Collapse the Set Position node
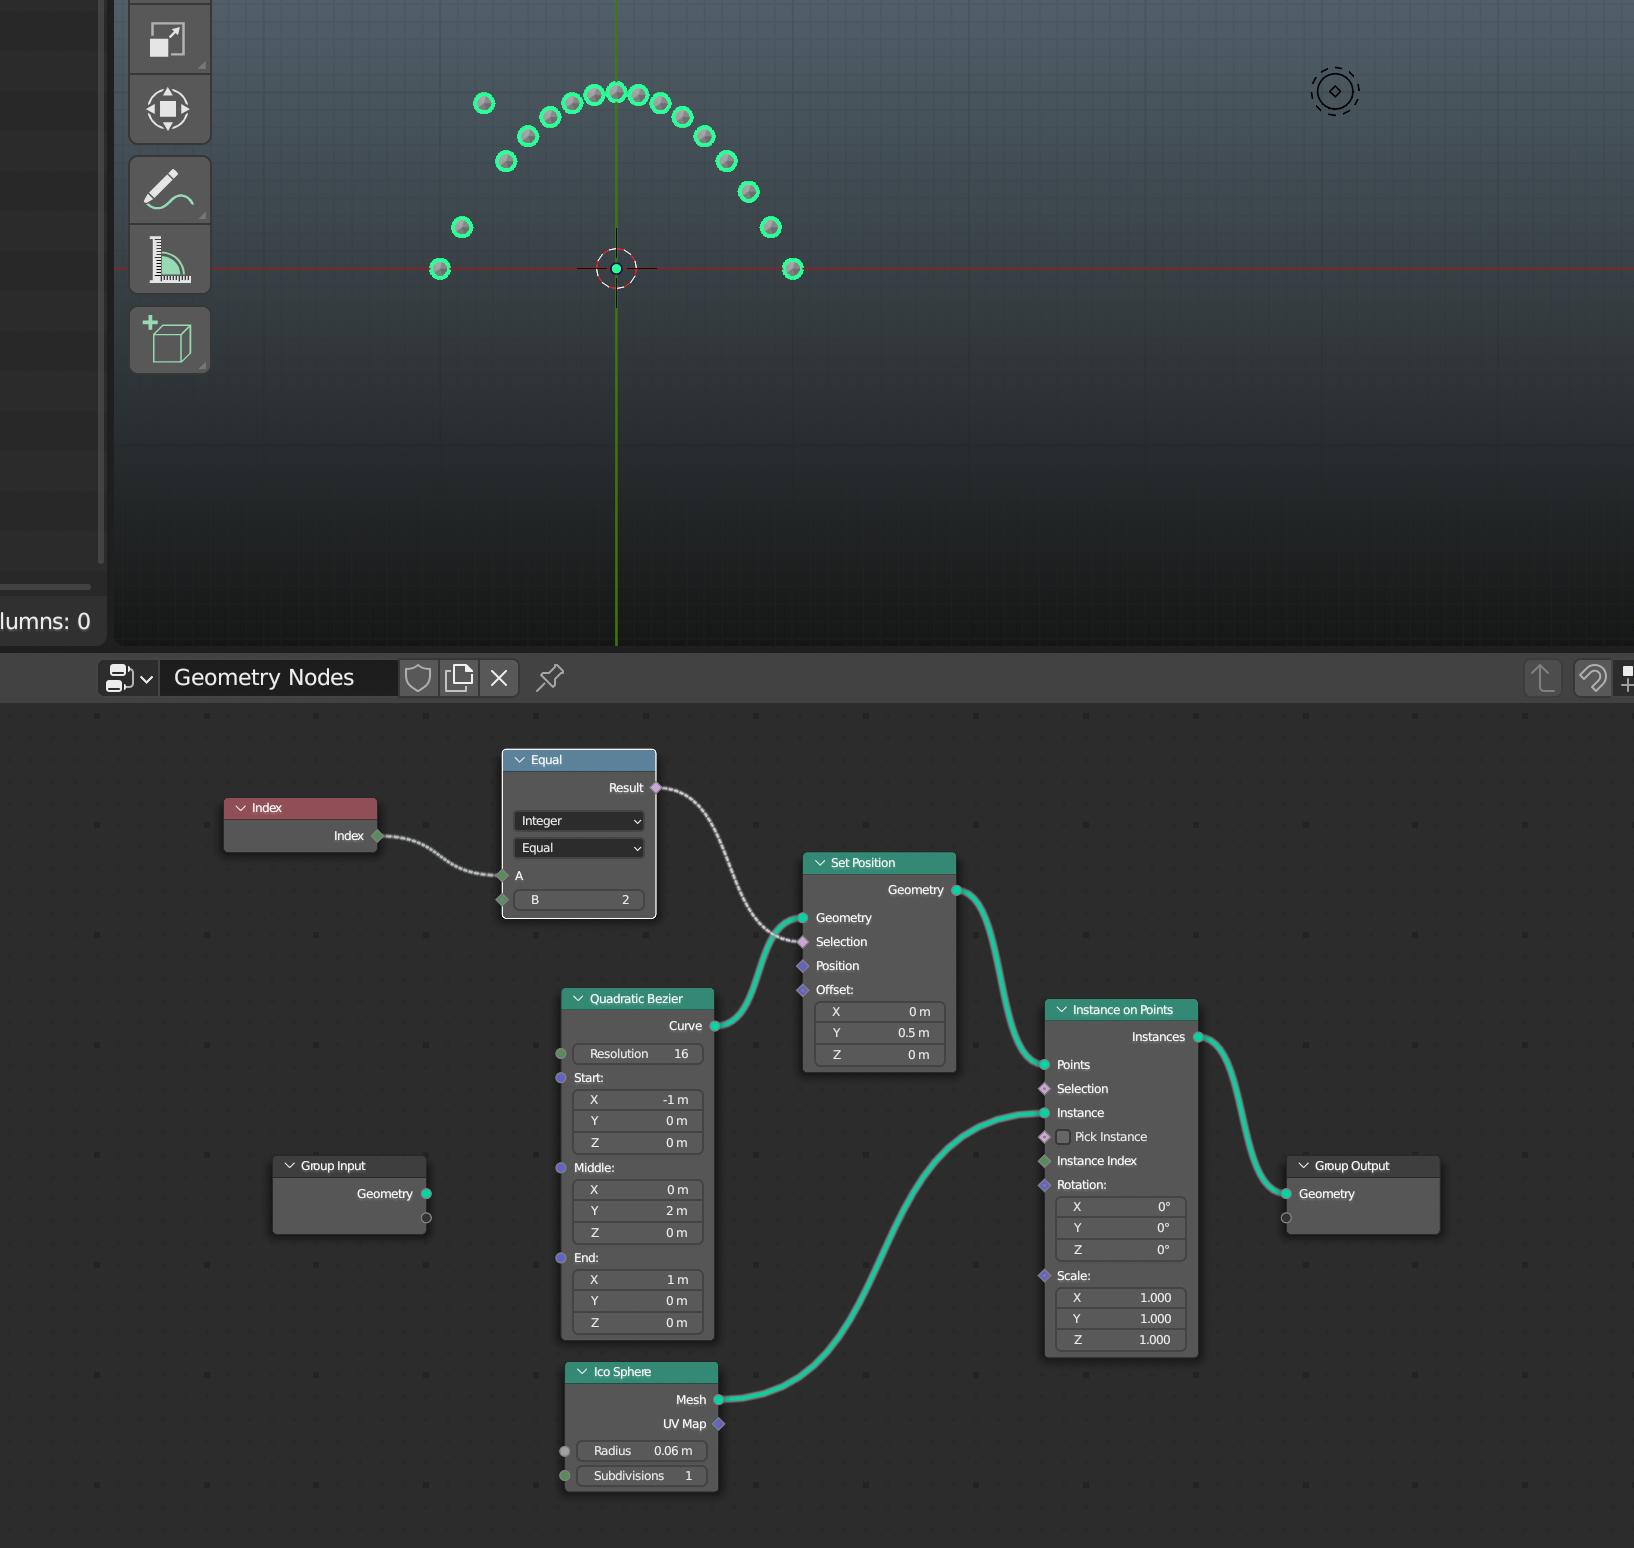Screen dimensions: 1634x1548 coord(820,863)
